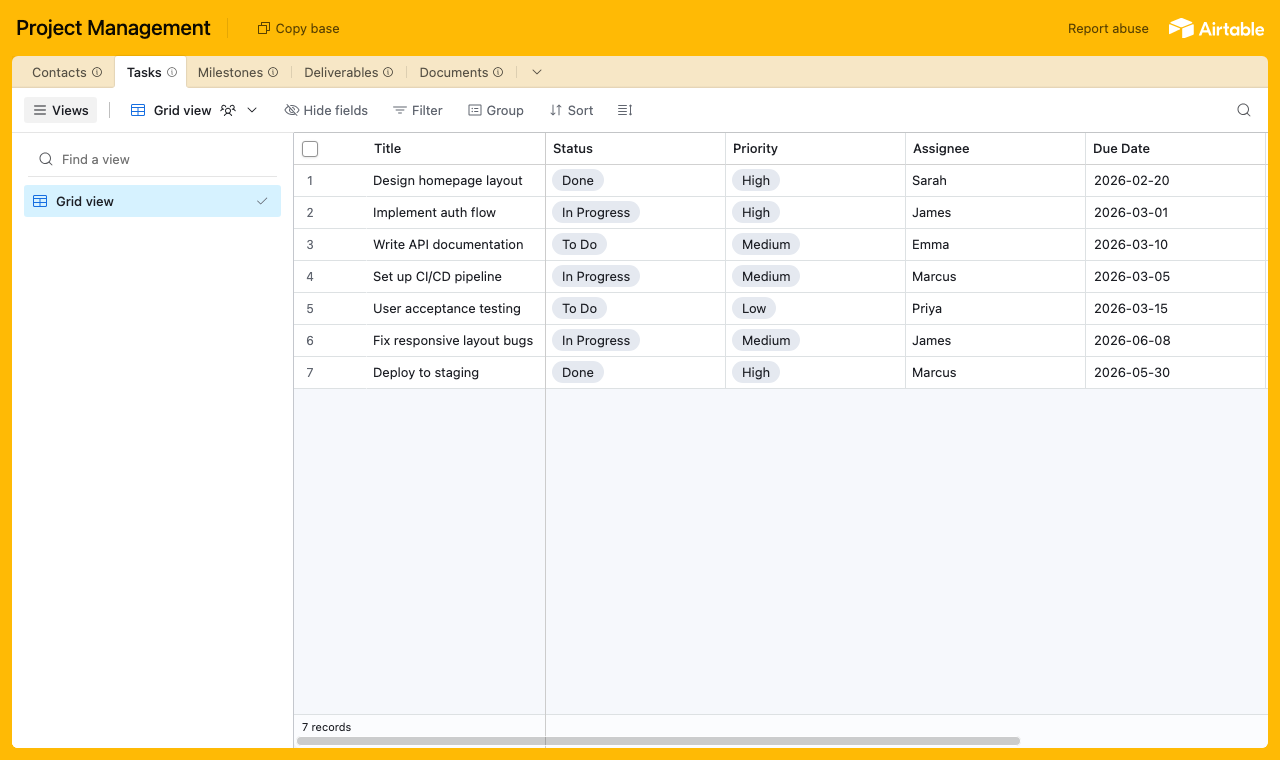Click the search magnifier icon in toolbar
Viewport: 1280px width, 760px height.
[x=1244, y=110]
